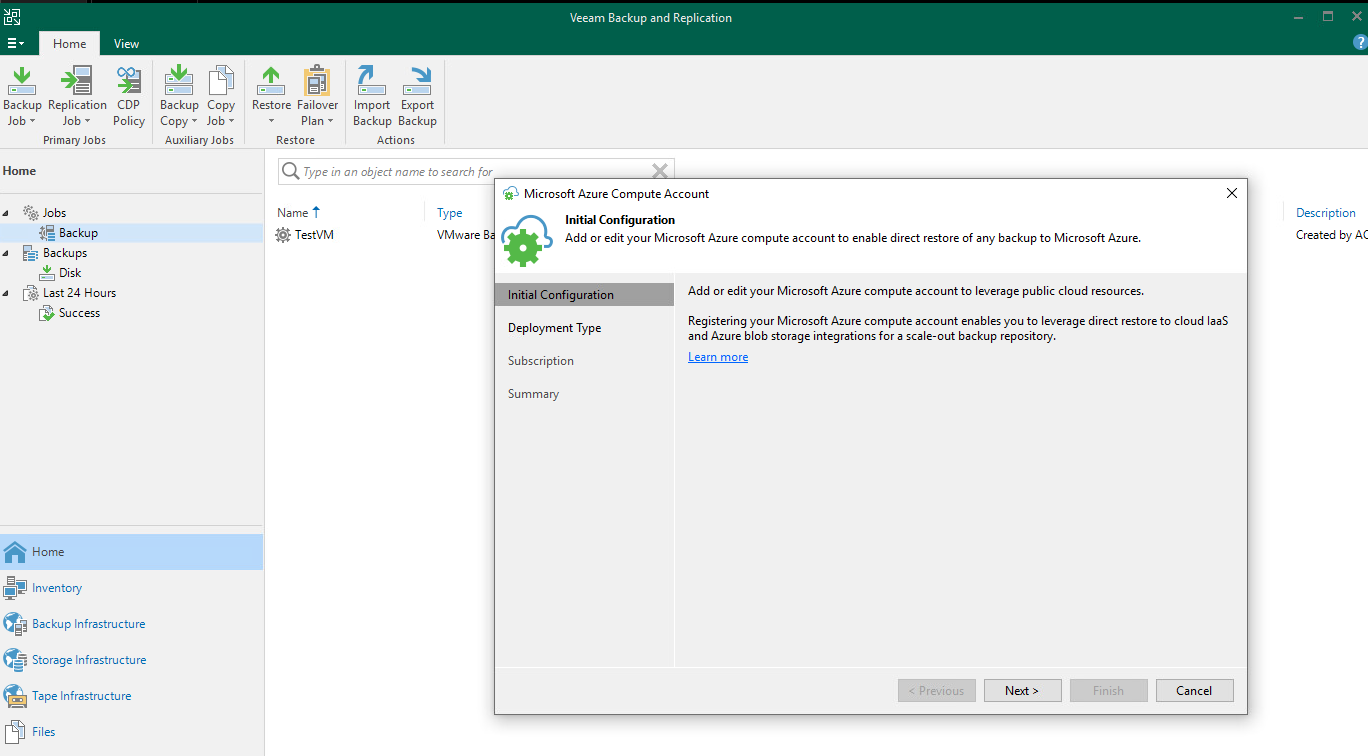Click the Description column header
This screenshot has height=756, width=1368.
[1326, 213]
